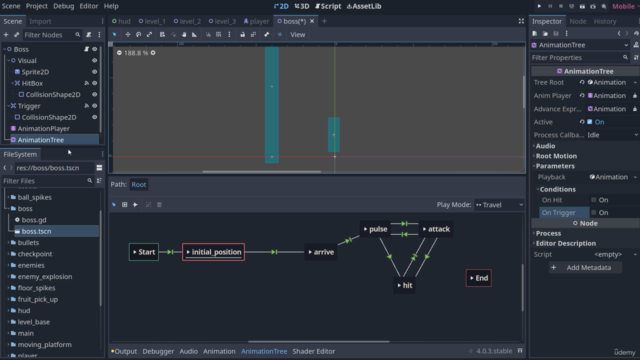Toggle visibility of Trigger node
The width and height of the screenshot is (640, 360).
[x=95, y=106]
